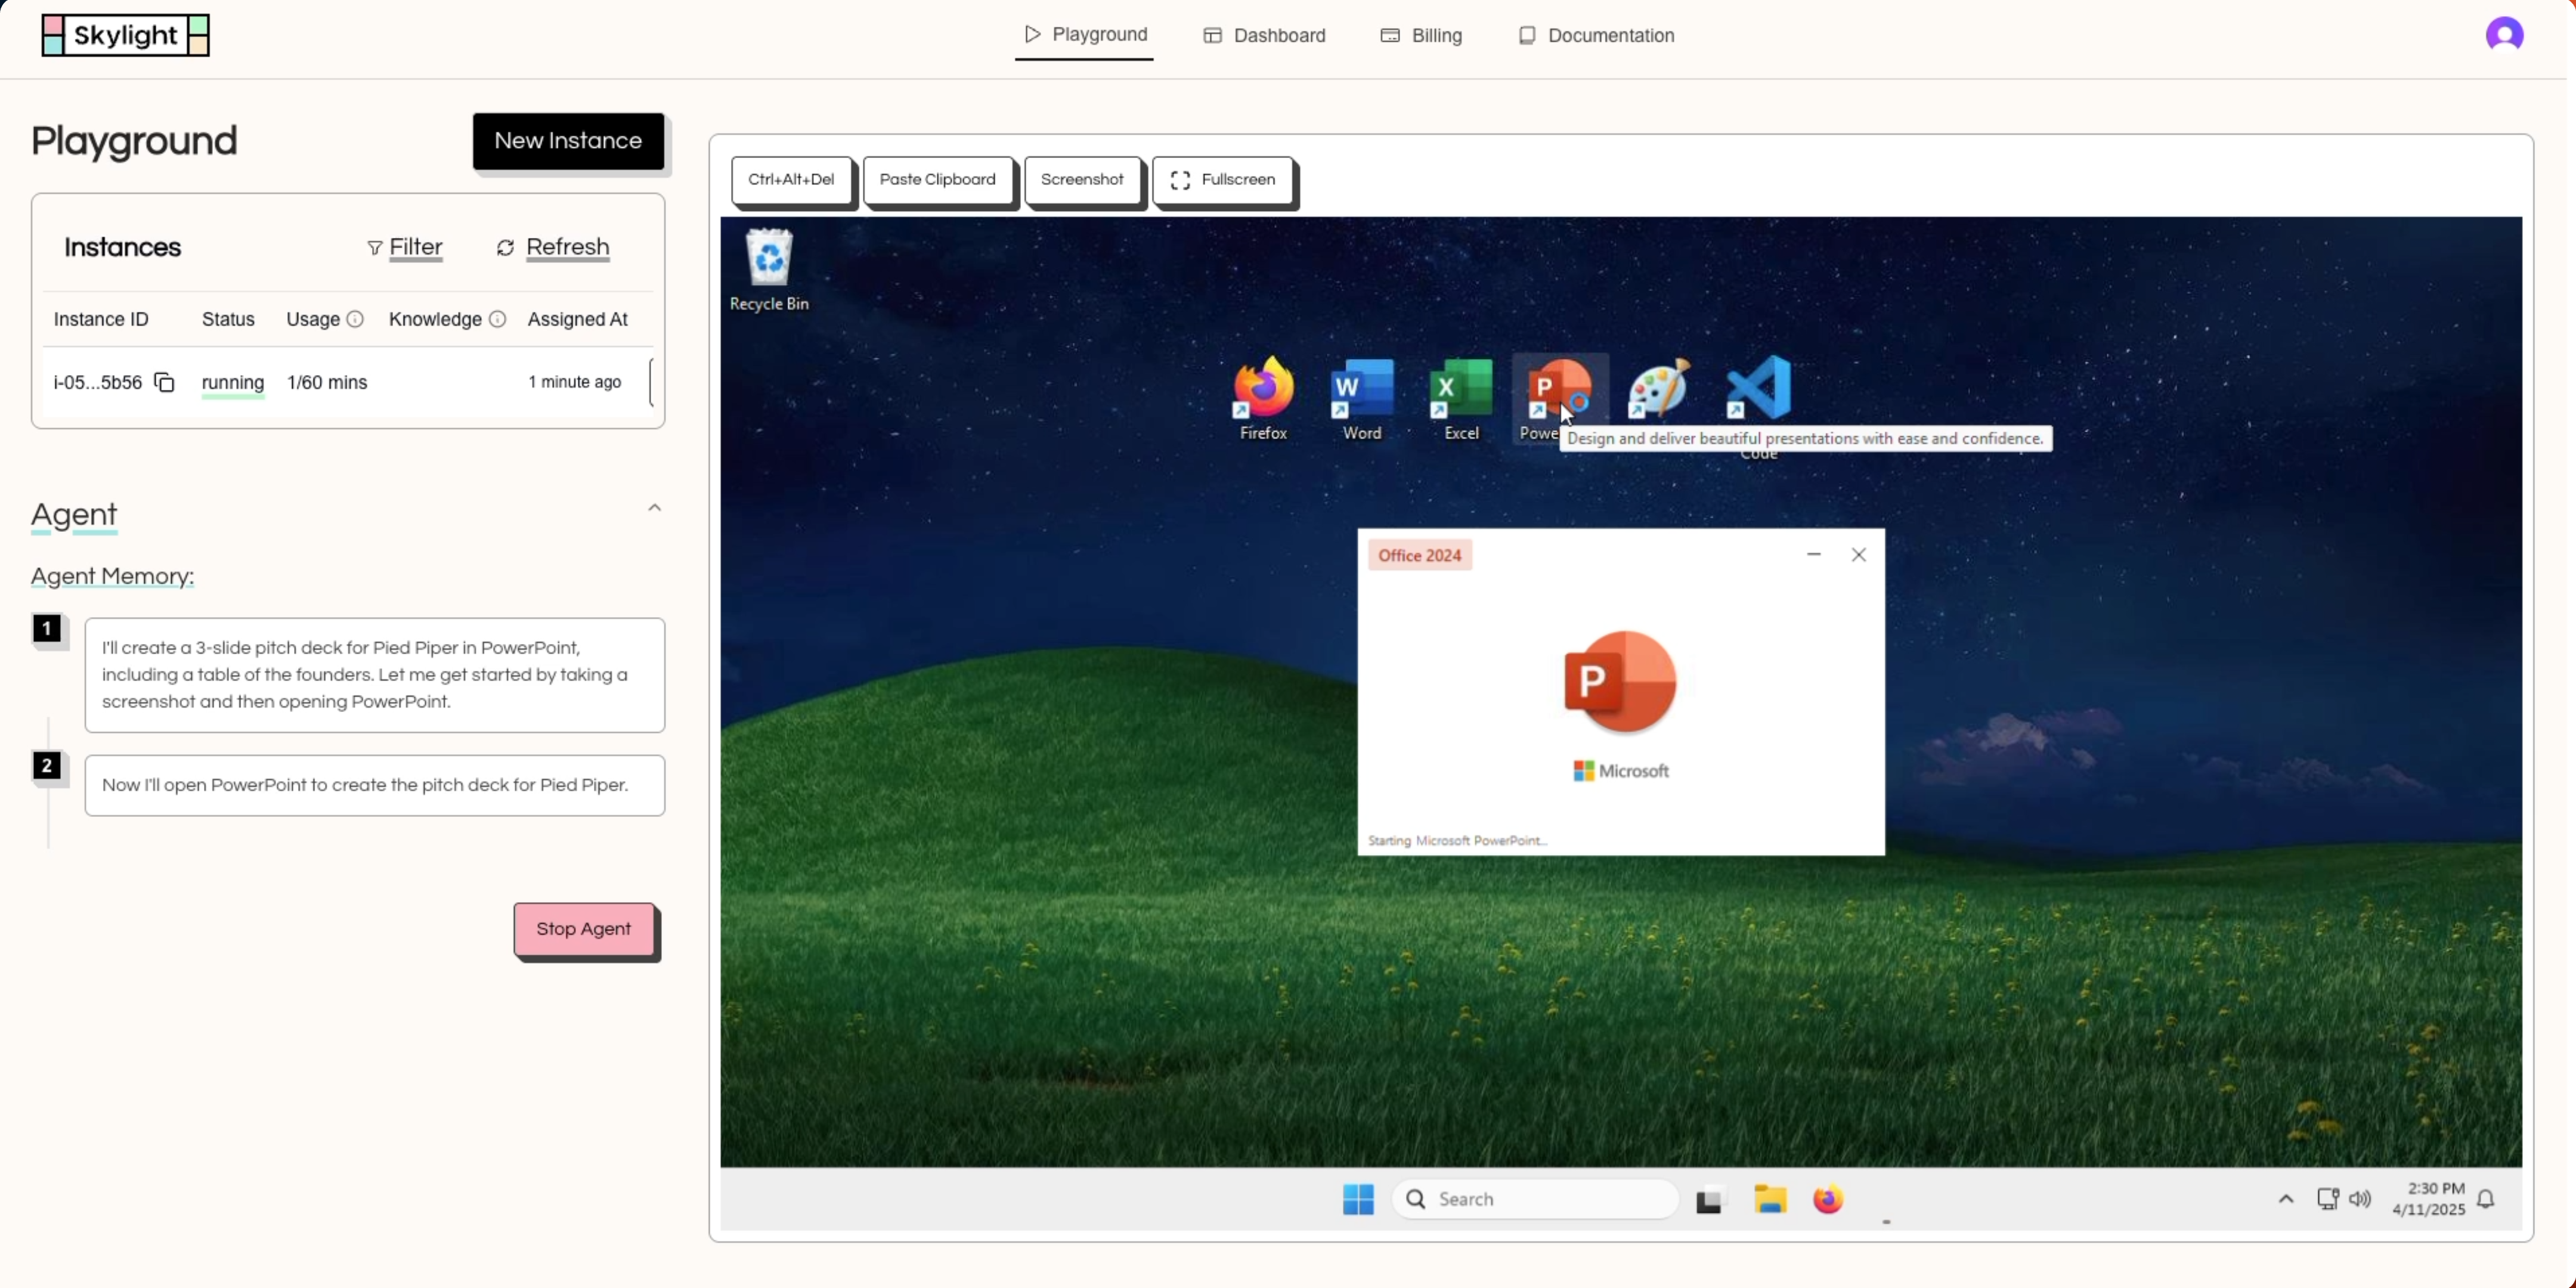2576x1288 pixels.
Task: Expand the system tray hidden icons
Action: 2285,1199
